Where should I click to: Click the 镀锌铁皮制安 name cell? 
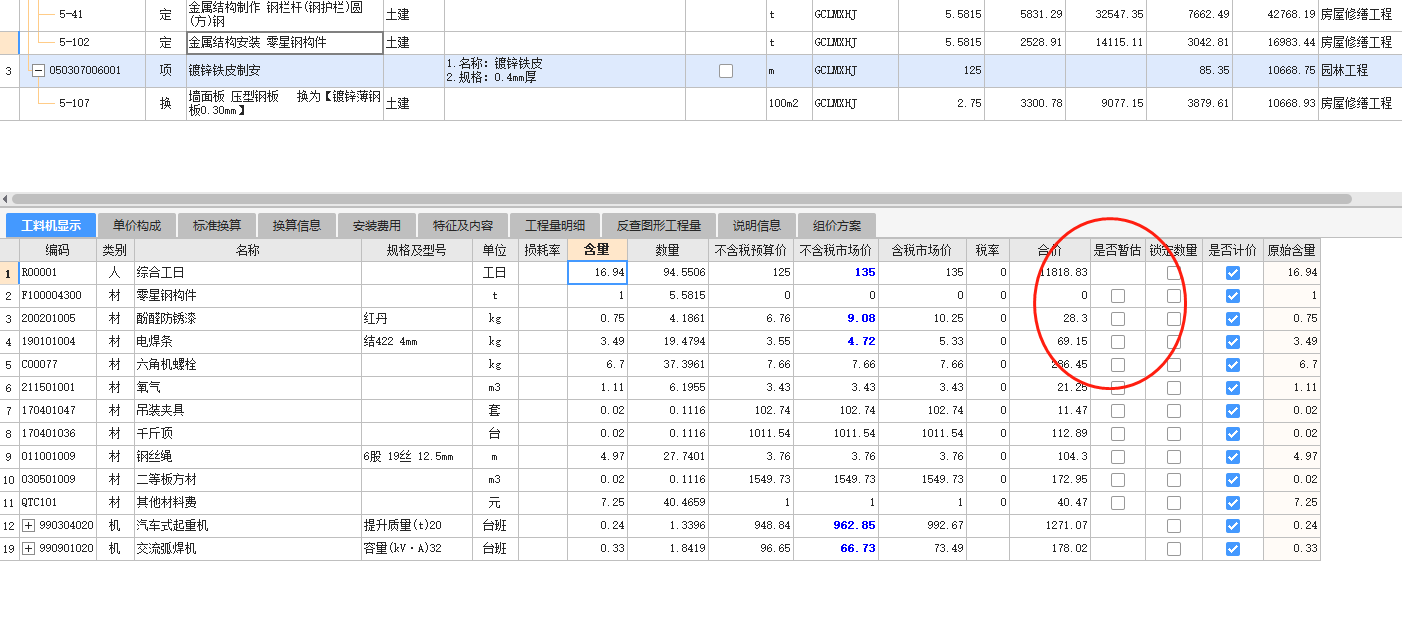coord(285,71)
